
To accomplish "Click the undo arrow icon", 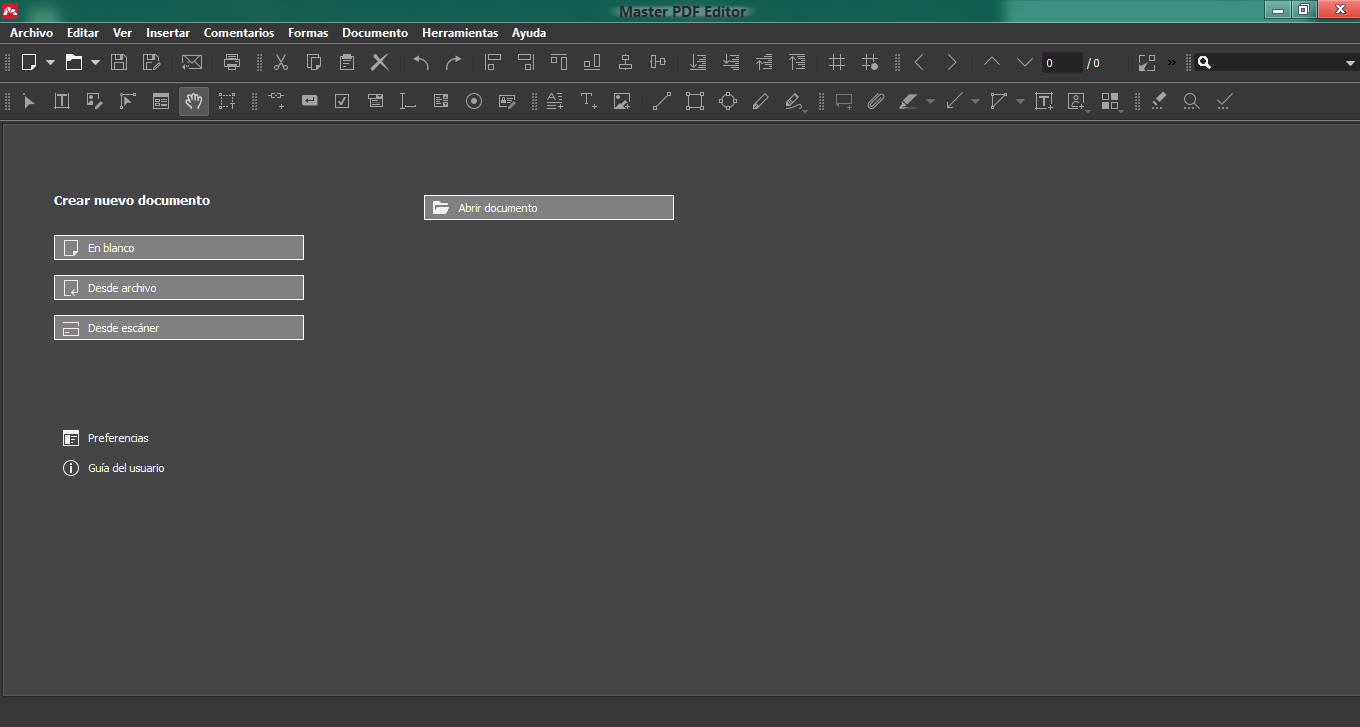I will coord(421,62).
